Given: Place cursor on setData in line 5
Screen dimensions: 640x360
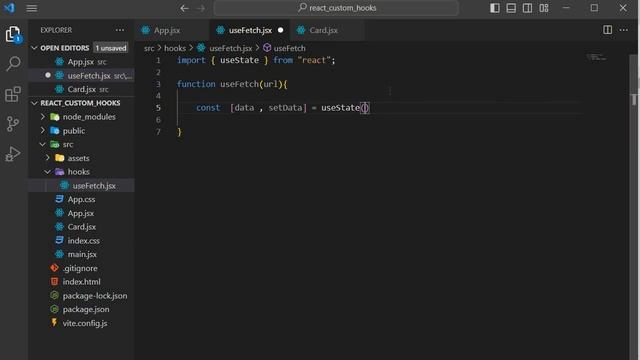Looking at the screenshot, I should (285, 108).
